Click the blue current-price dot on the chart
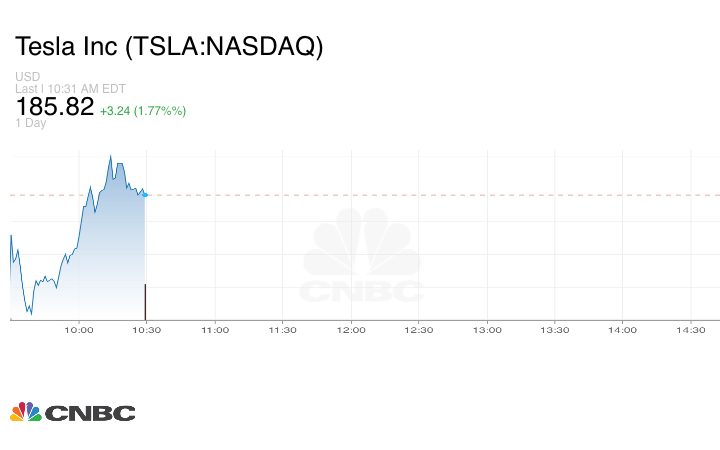Screen dimensions: 720x450 [146, 195]
